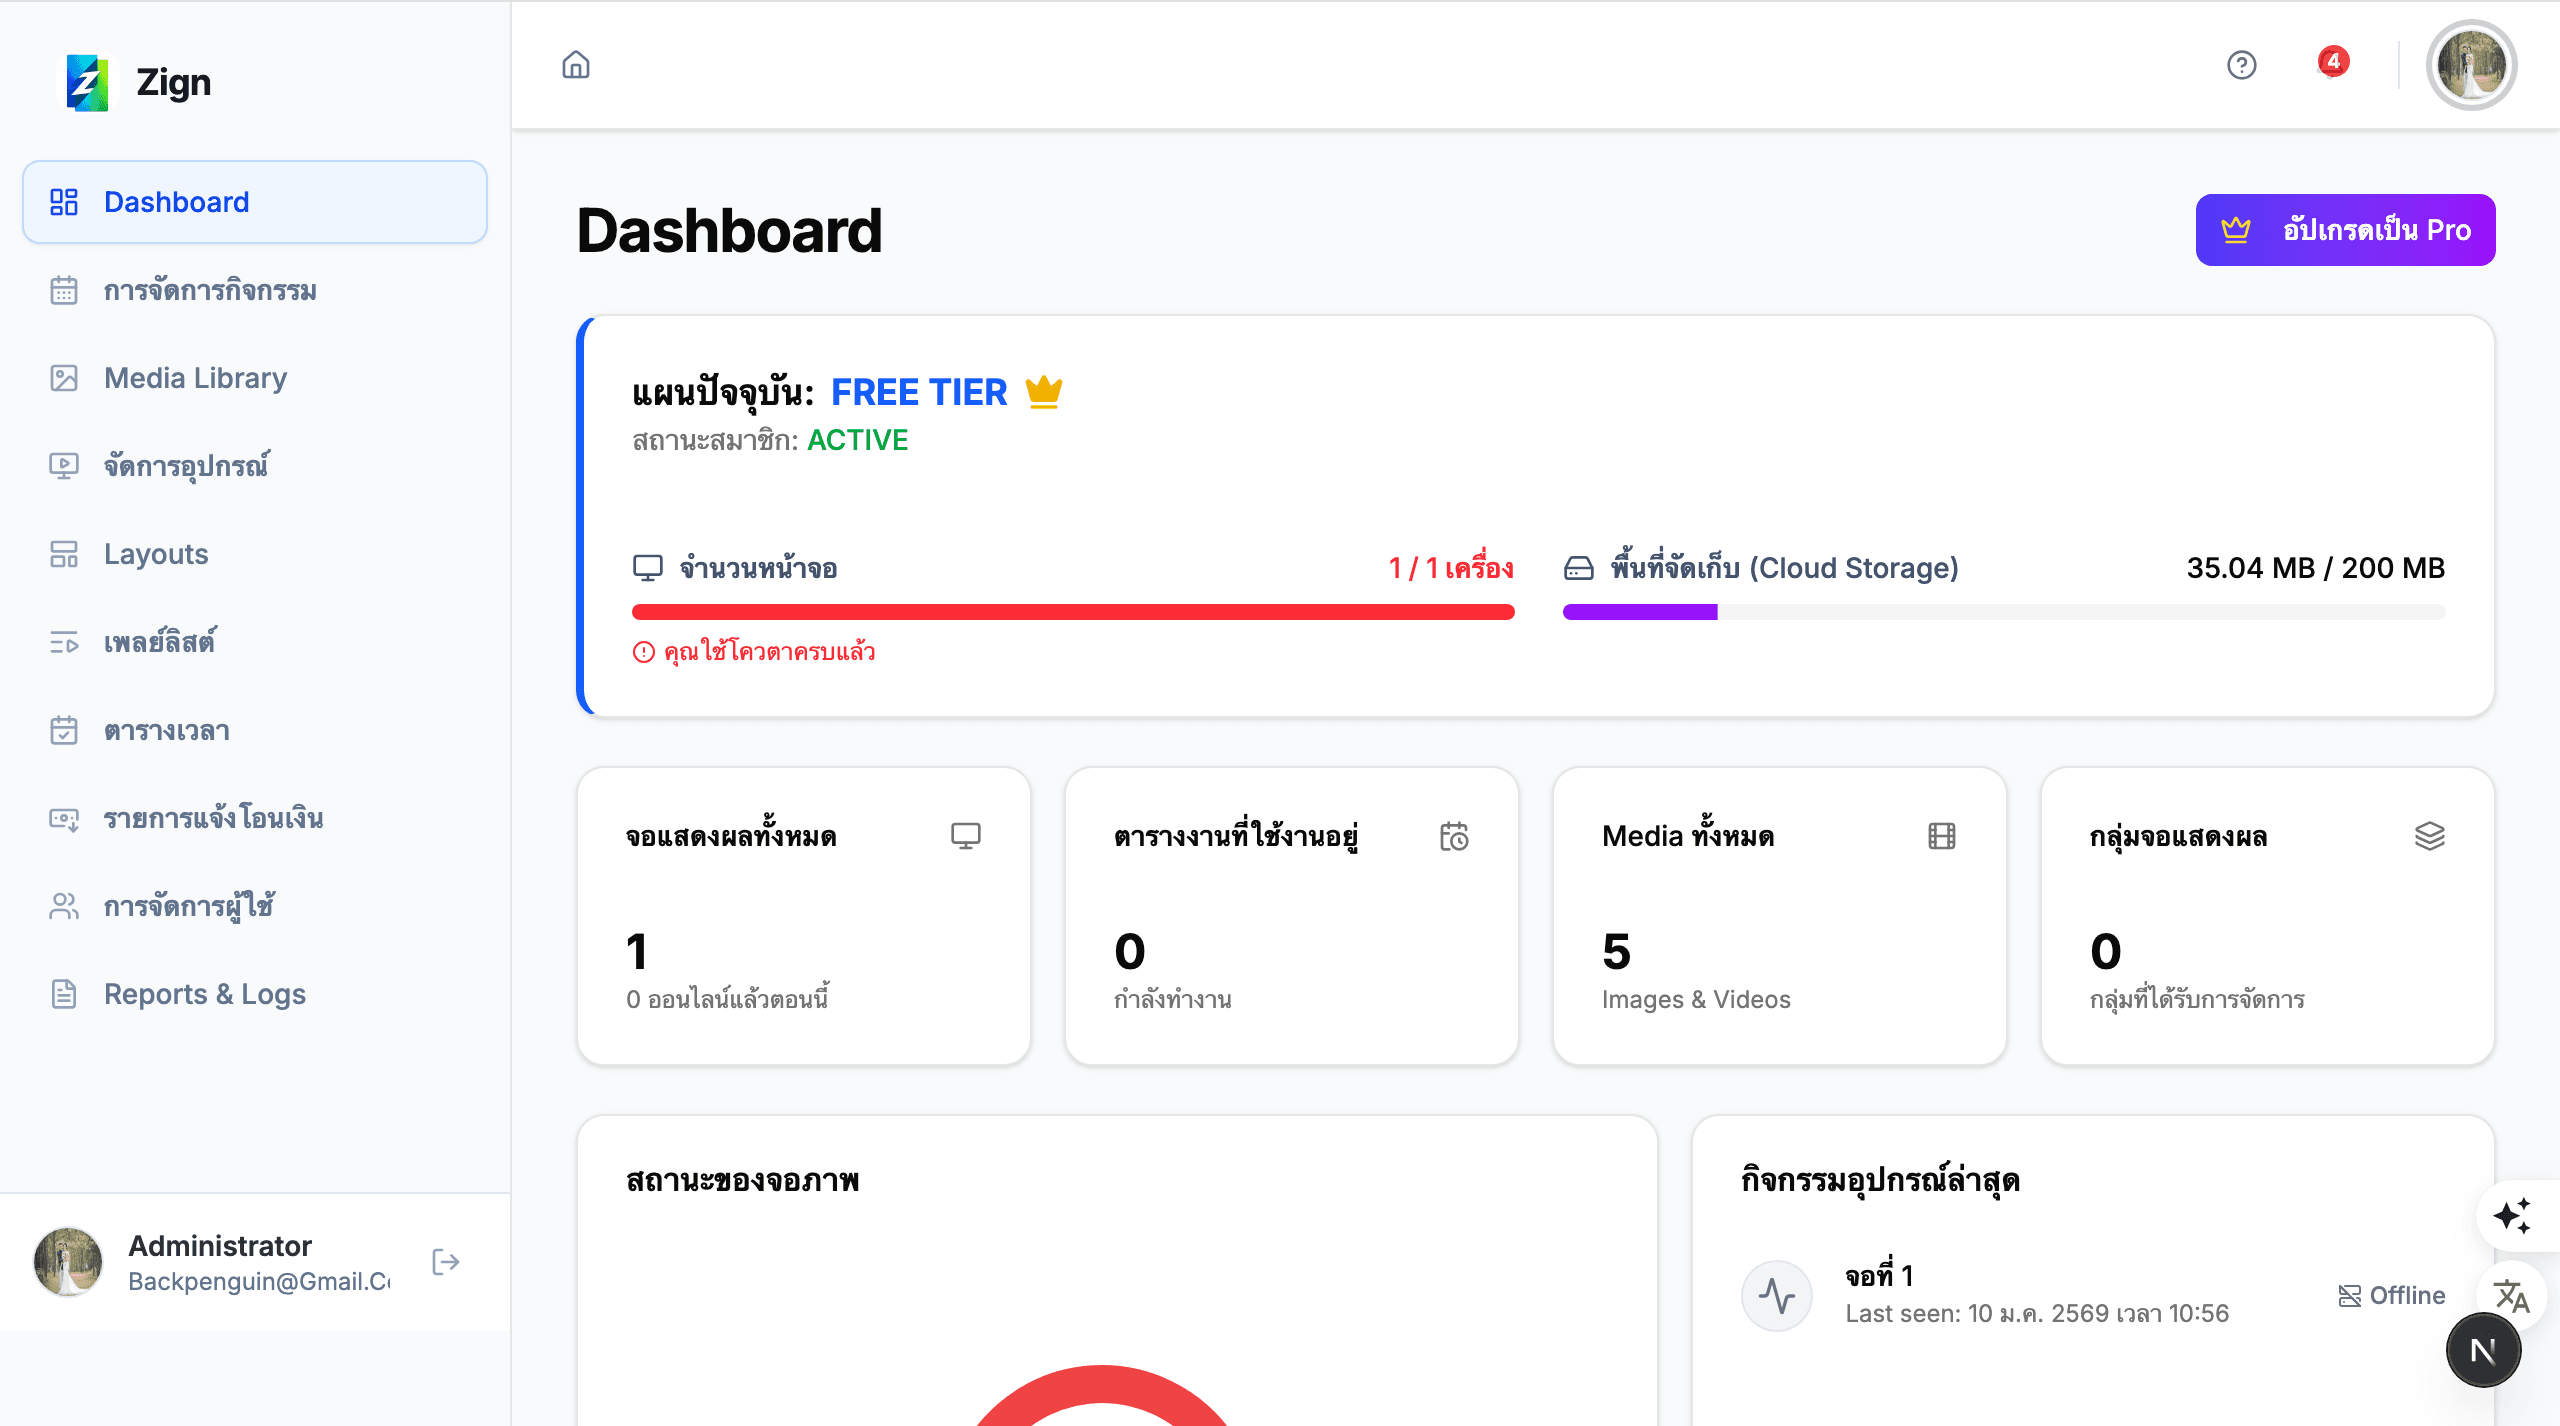
Task: Open รายการแจ้งโอนเงิน page
Action: point(212,817)
